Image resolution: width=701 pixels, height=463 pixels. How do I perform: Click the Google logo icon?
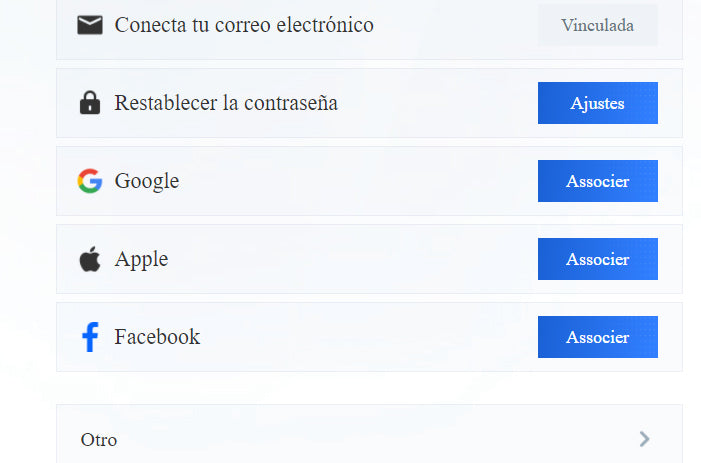coord(90,181)
